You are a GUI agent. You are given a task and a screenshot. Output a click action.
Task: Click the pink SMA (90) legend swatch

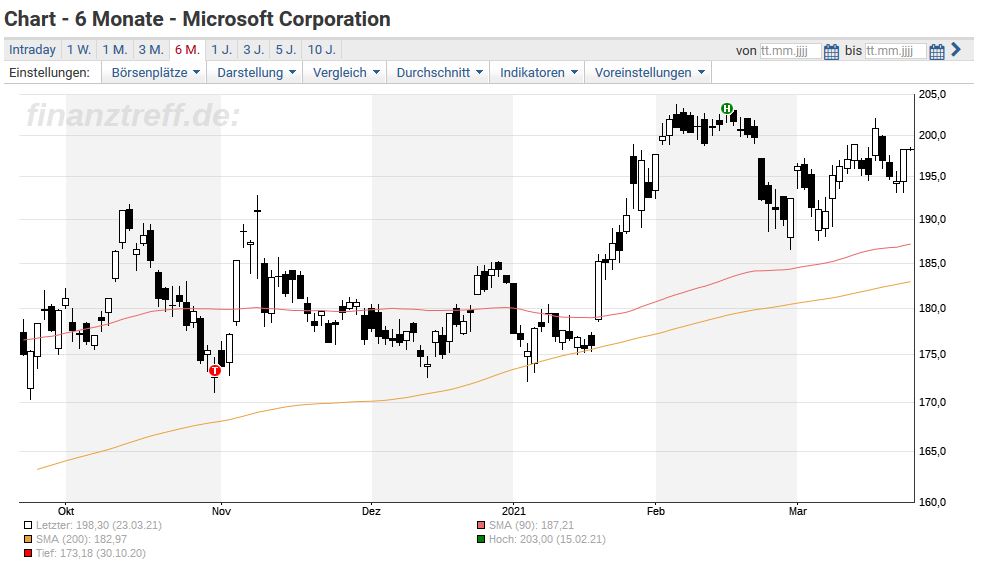point(480,526)
